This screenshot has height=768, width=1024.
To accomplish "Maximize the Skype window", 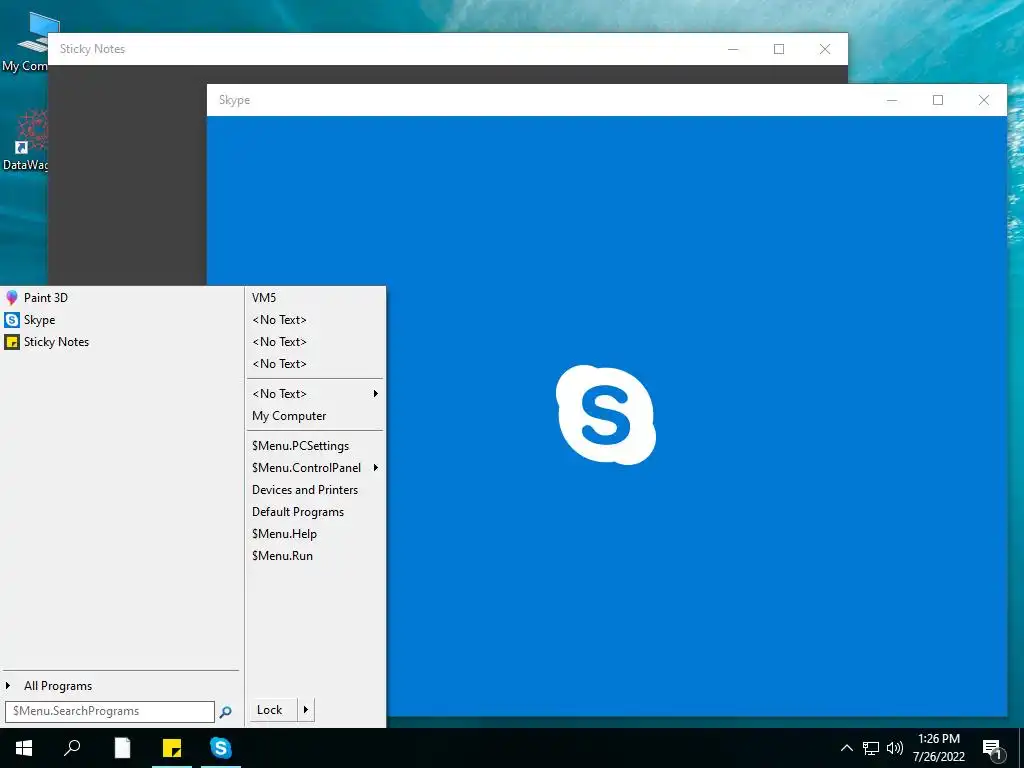I will pos(938,100).
